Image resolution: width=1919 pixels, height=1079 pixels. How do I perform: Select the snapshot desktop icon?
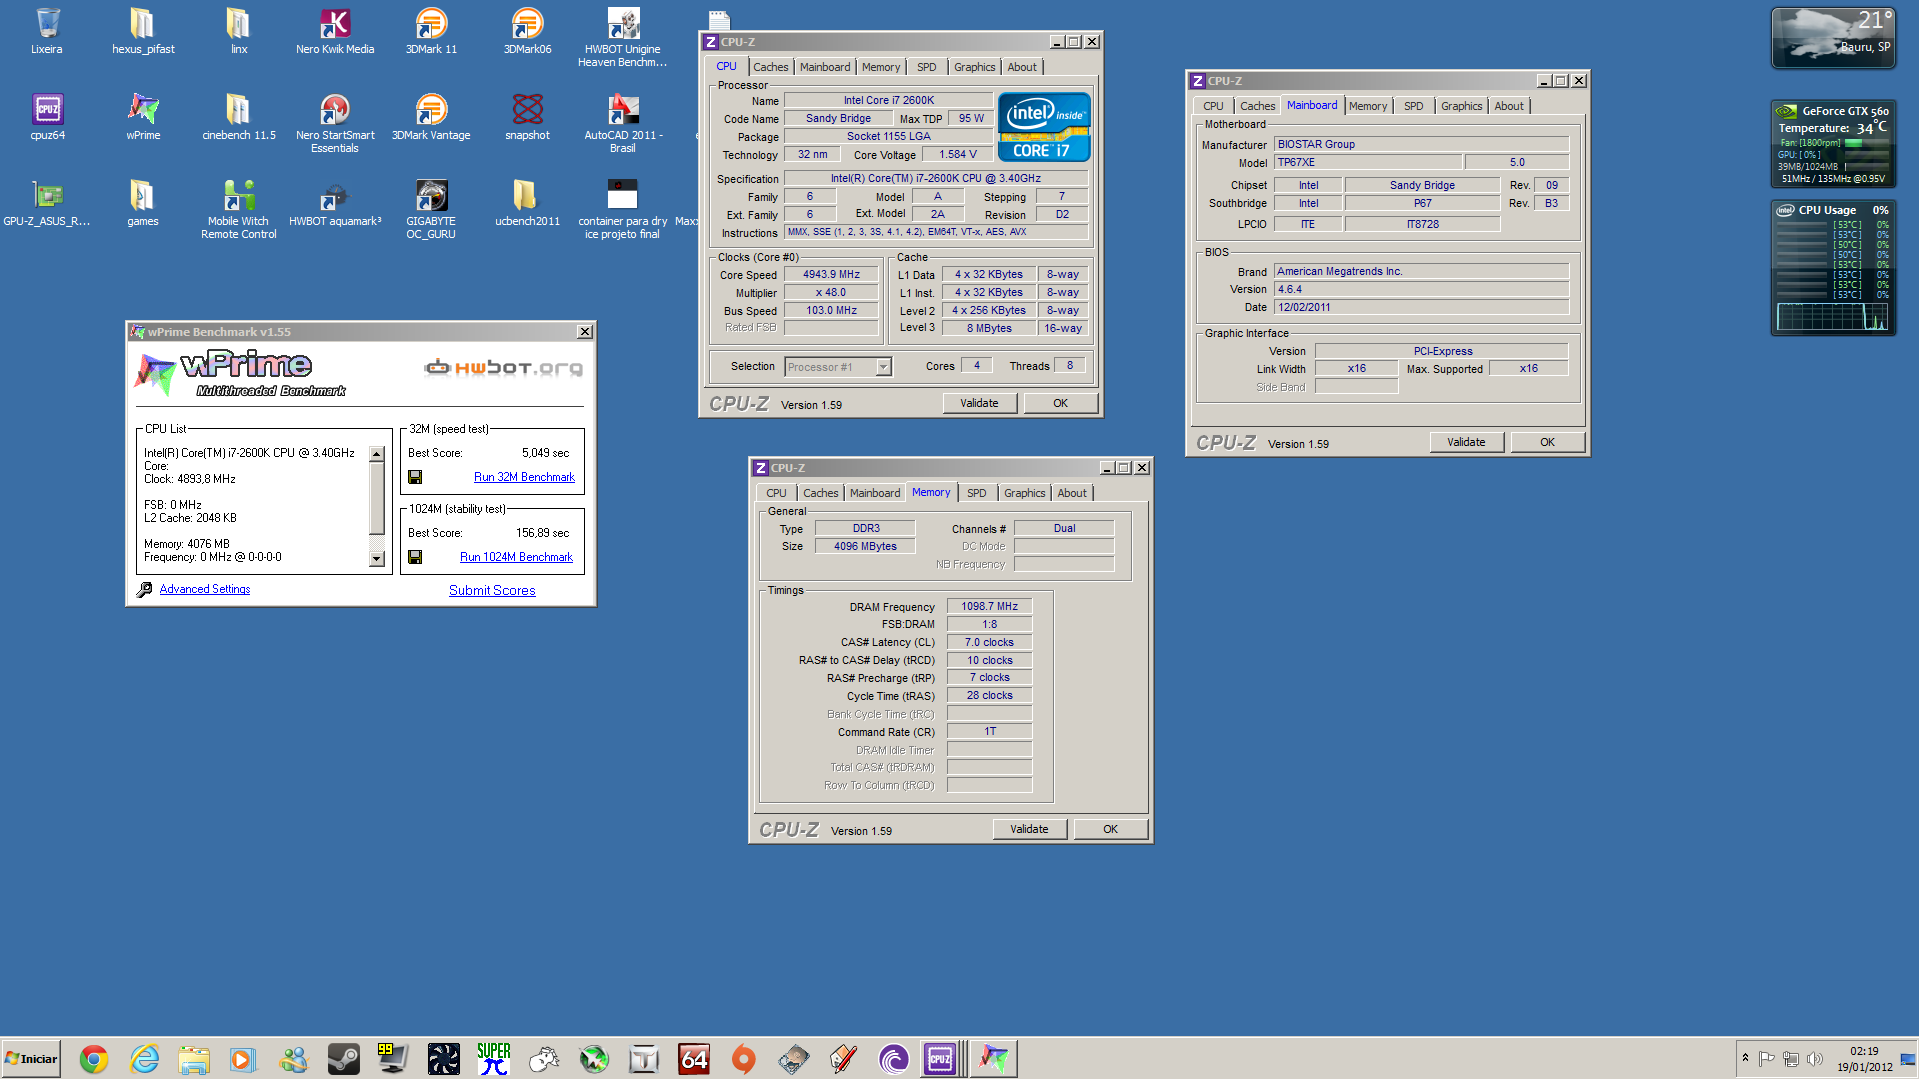click(x=527, y=117)
